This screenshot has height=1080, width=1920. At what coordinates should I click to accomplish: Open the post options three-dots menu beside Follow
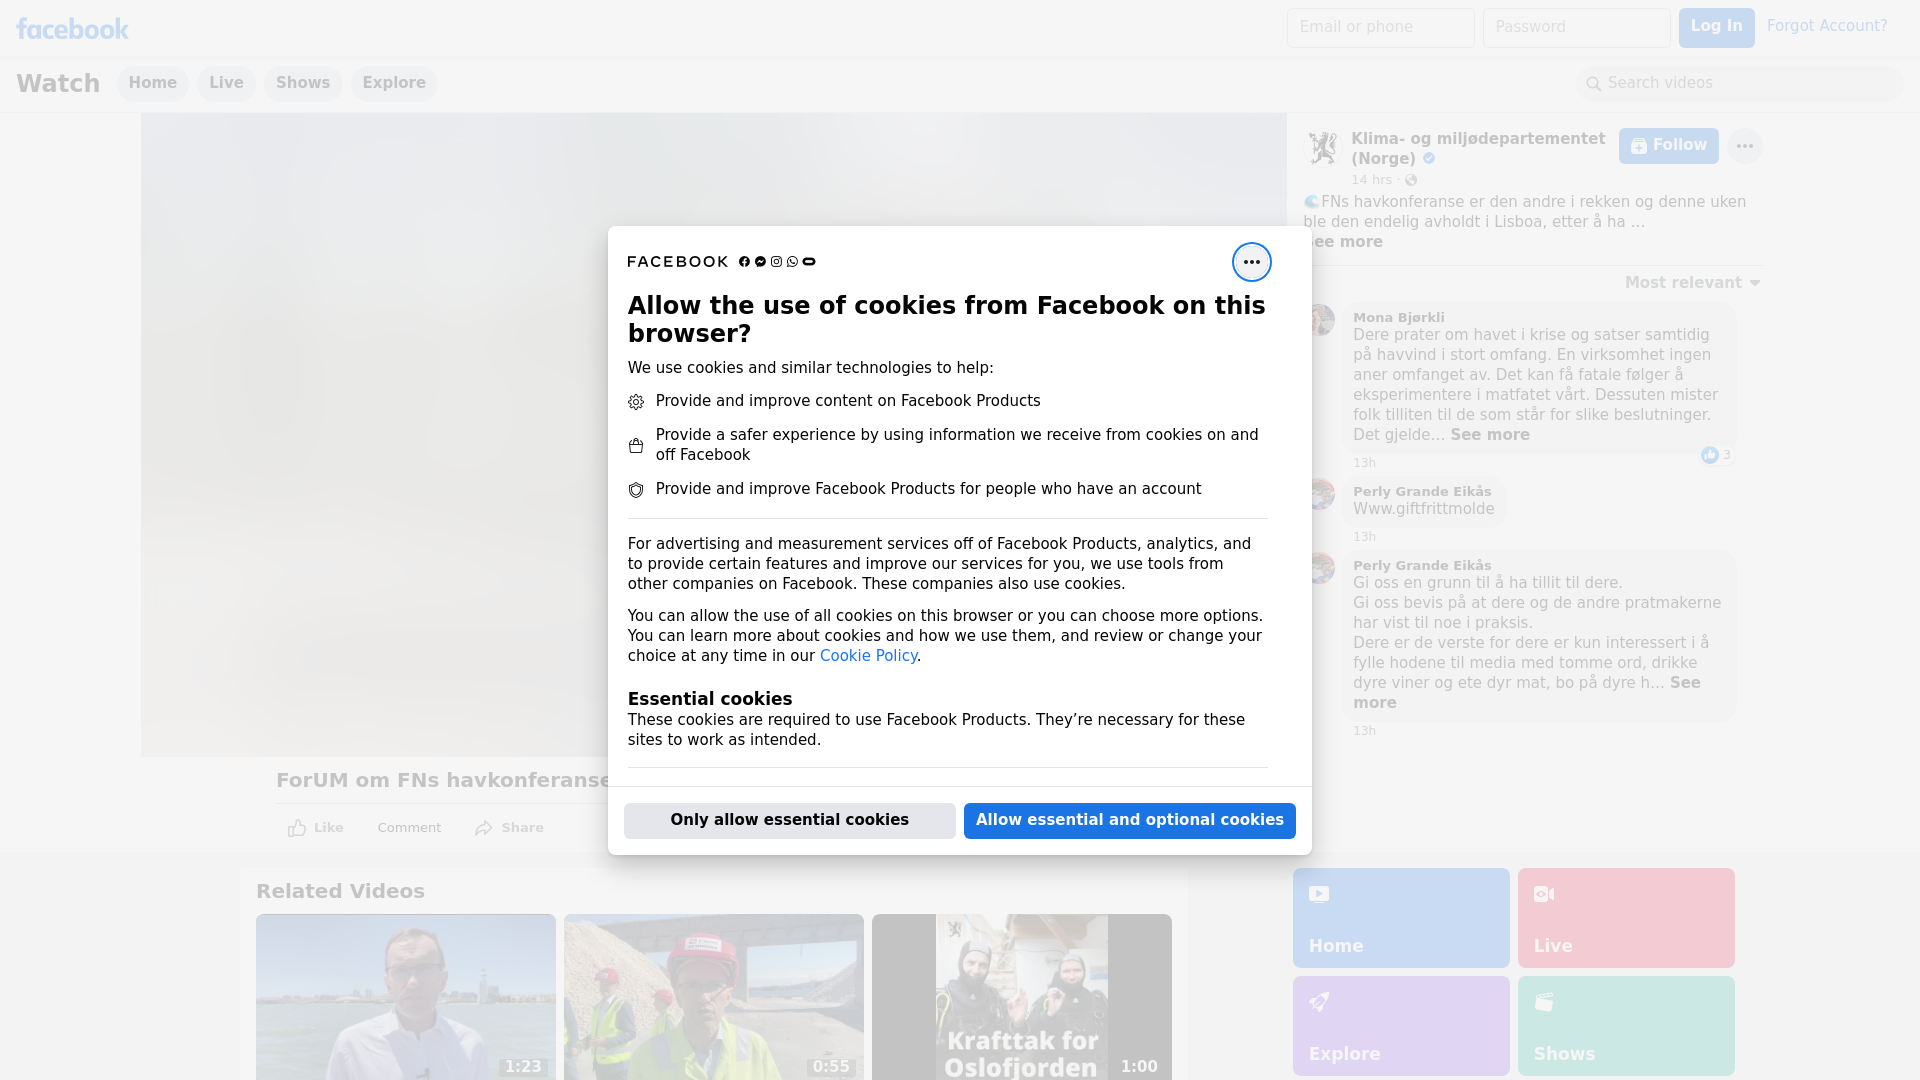coord(1744,146)
